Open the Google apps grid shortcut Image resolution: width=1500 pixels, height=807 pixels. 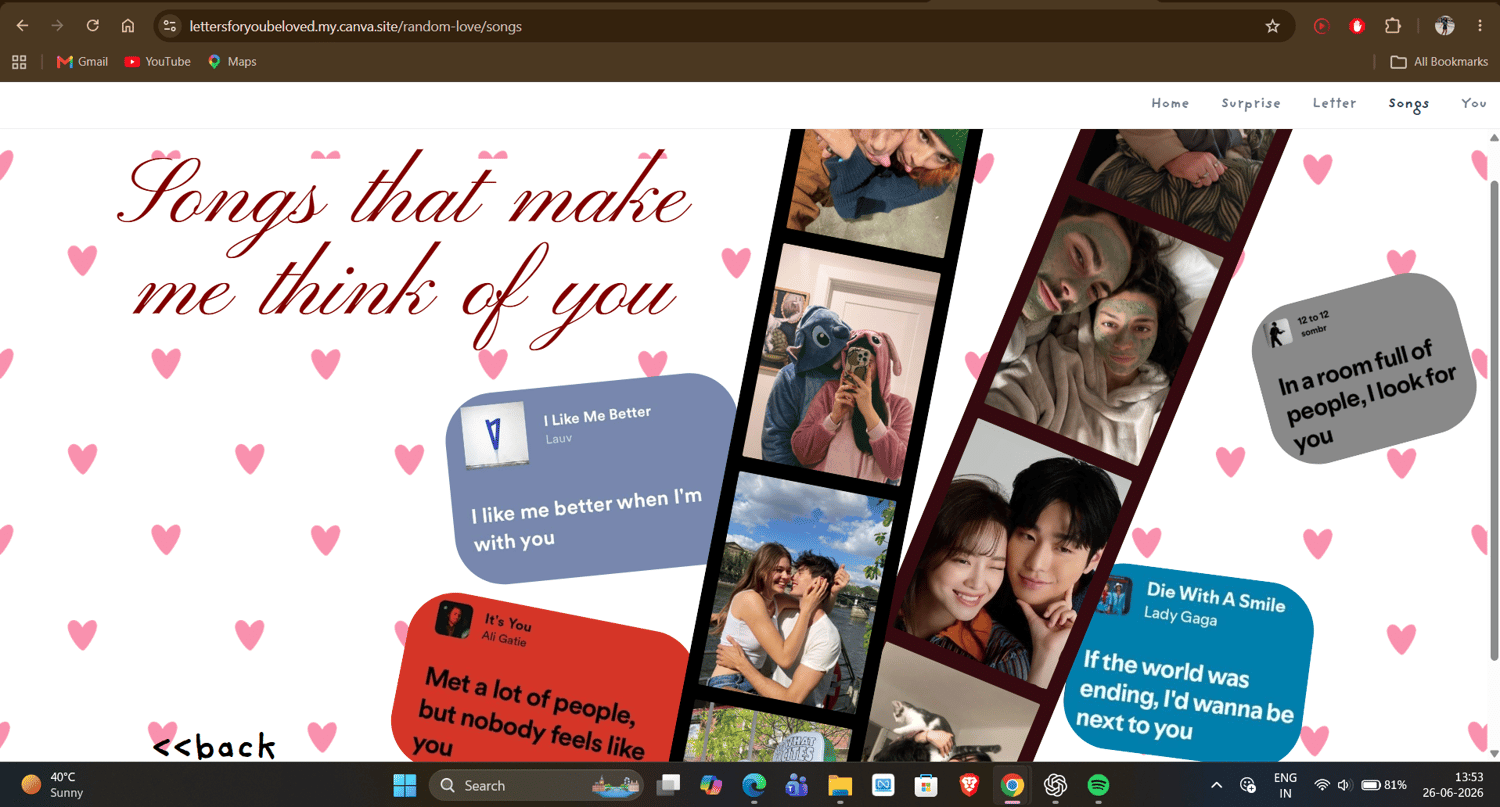(x=19, y=62)
